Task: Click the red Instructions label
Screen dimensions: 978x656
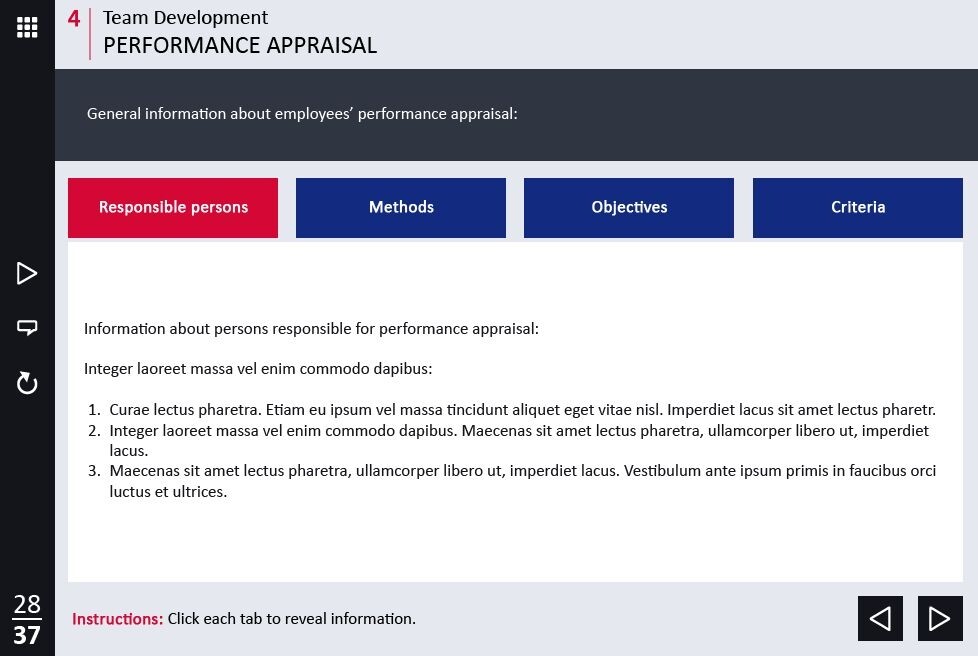Action: point(117,619)
